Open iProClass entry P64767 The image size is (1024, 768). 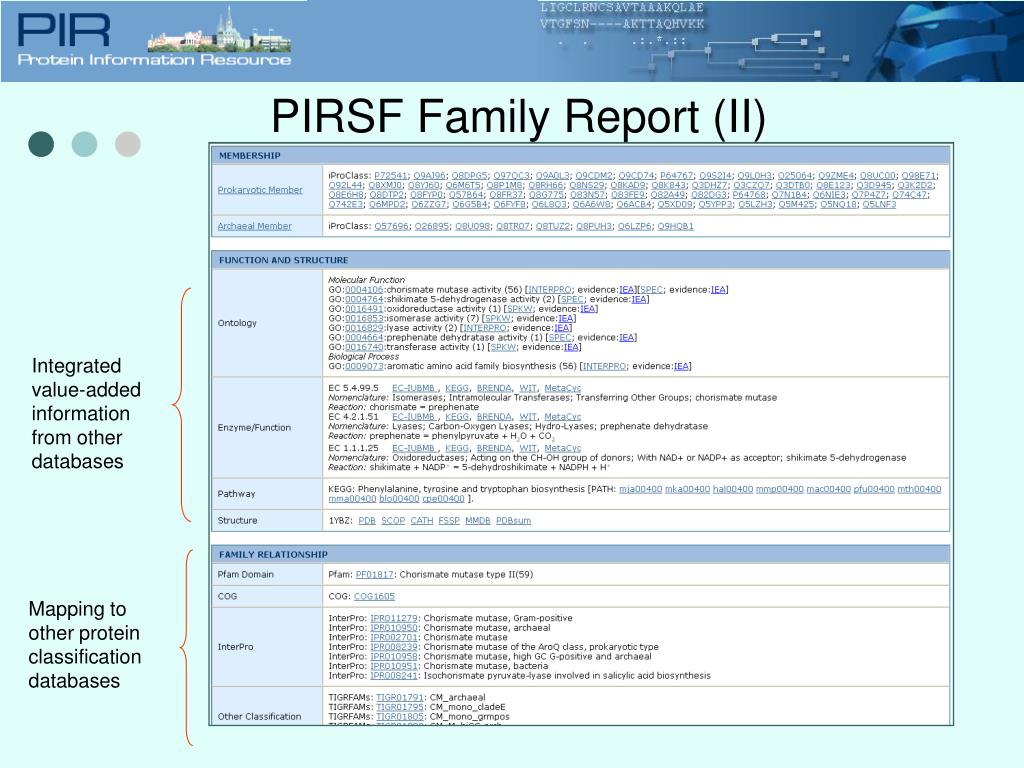pyautogui.click(x=677, y=176)
